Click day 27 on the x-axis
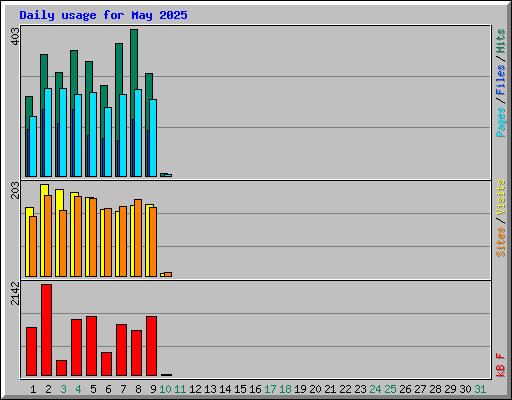Image resolution: width=512 pixels, height=400 pixels. (420, 389)
